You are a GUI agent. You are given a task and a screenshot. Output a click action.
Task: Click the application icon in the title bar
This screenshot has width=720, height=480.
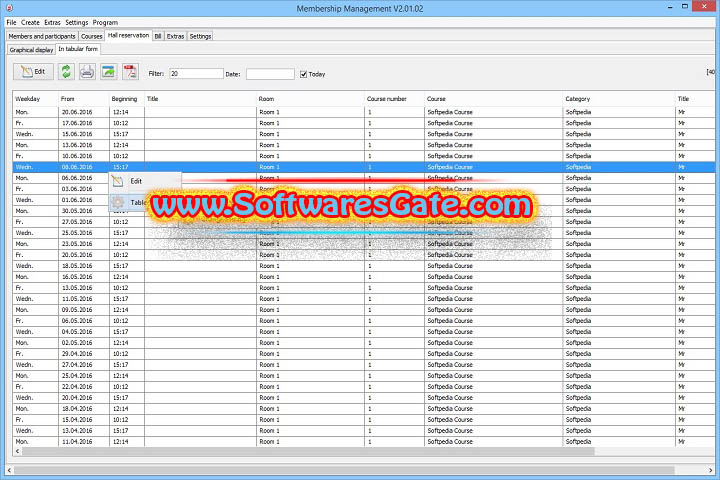(x=9, y=8)
